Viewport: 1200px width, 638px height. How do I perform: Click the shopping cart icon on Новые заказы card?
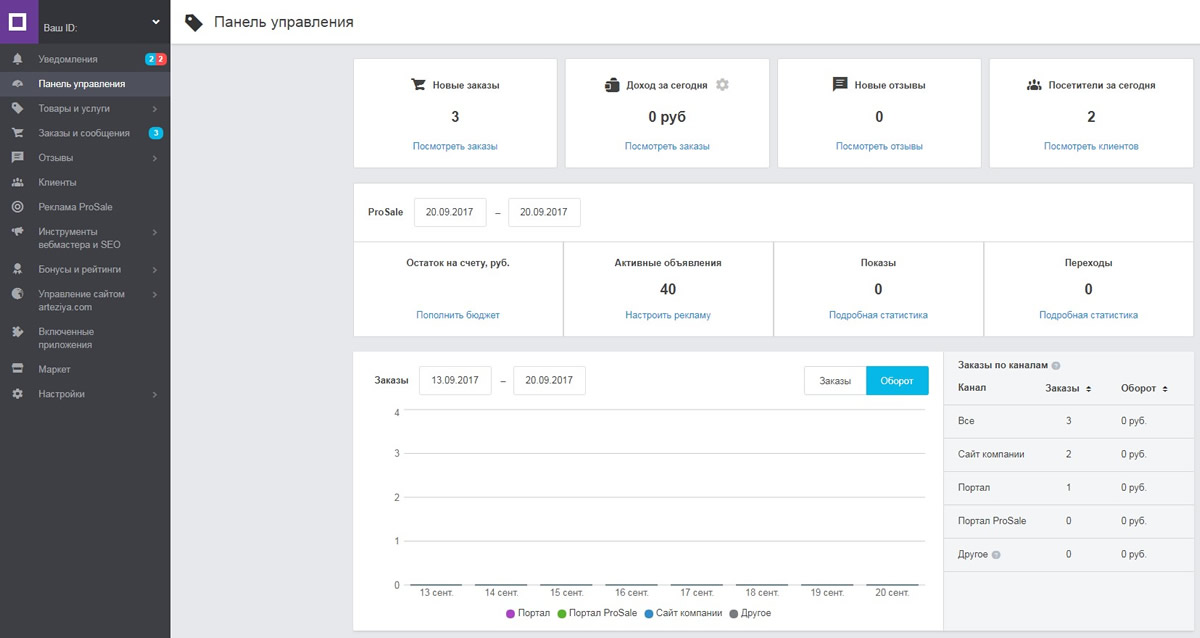(420, 84)
